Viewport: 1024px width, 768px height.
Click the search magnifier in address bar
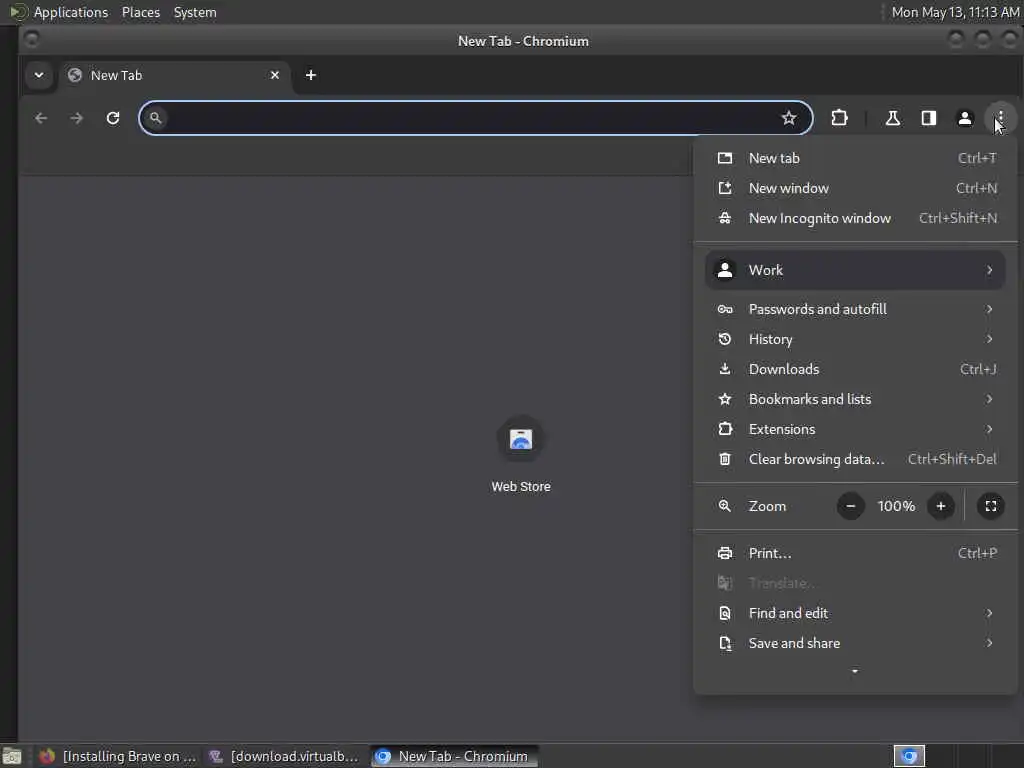[x=155, y=118]
